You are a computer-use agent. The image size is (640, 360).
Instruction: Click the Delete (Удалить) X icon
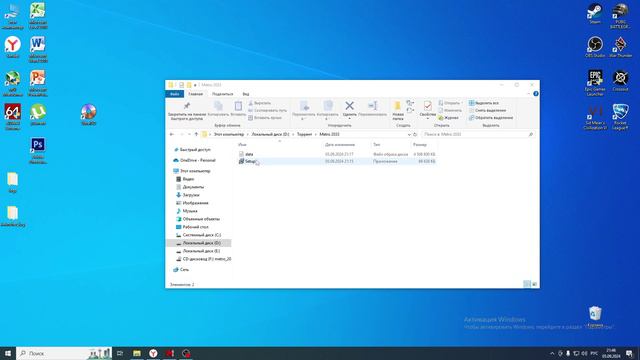[349, 106]
